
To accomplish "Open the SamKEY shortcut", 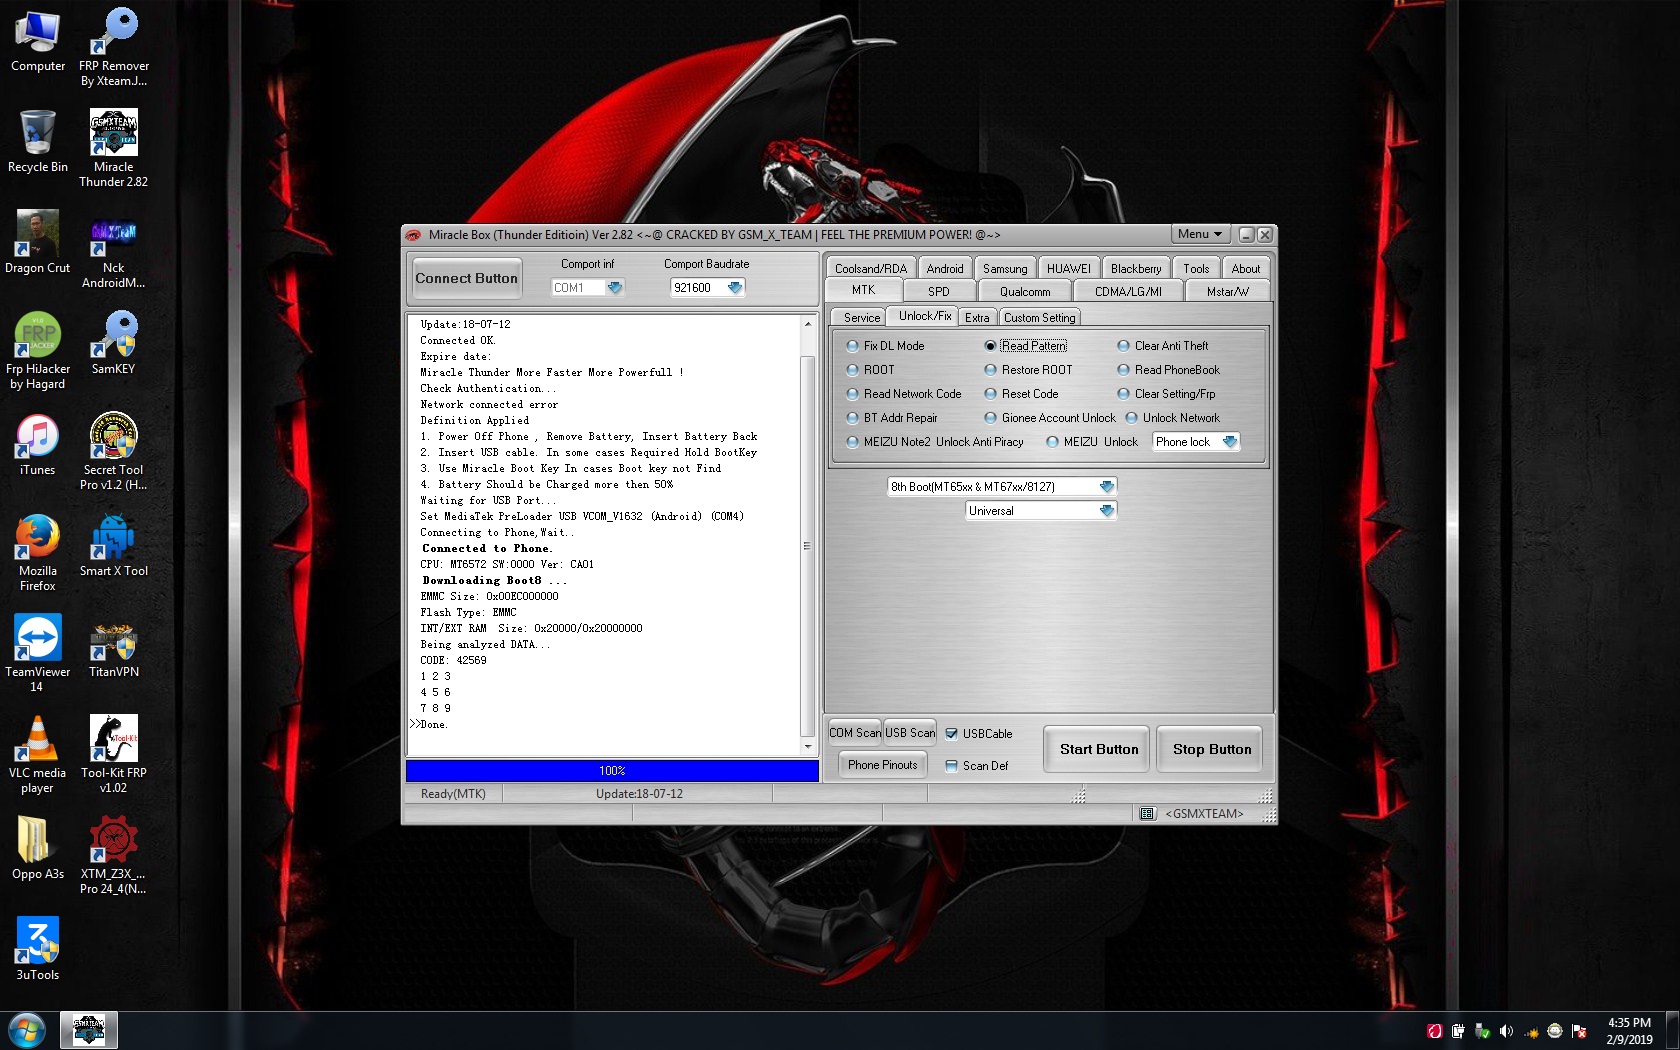I will tap(114, 343).
